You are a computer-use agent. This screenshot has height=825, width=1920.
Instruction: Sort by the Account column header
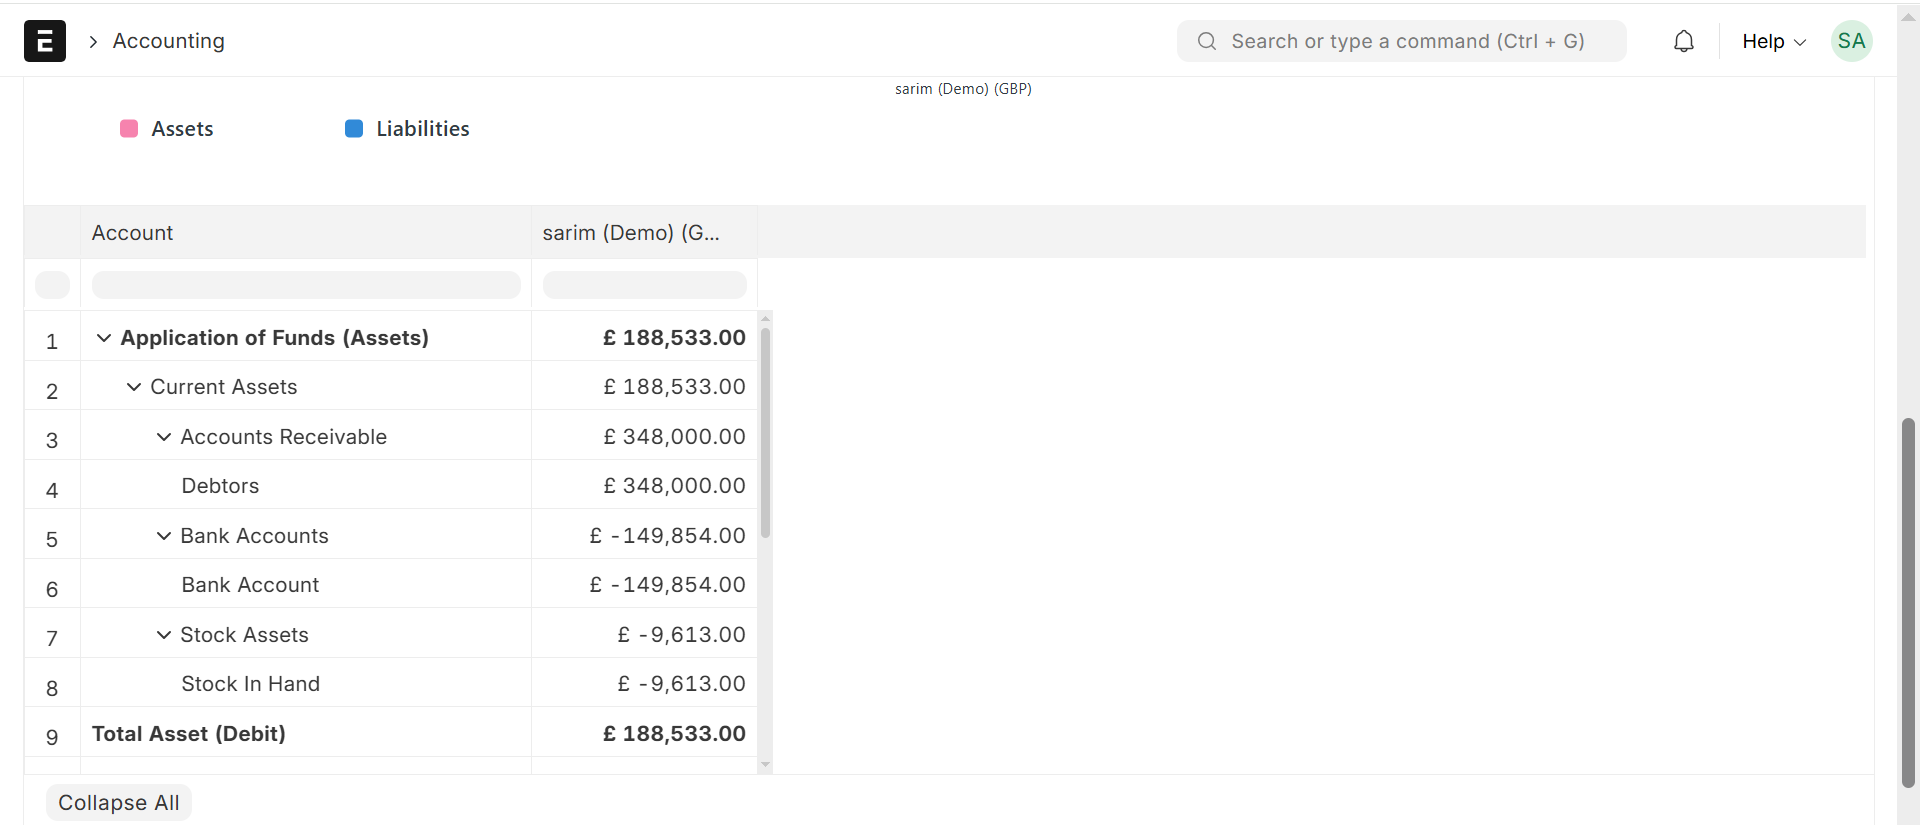pyautogui.click(x=133, y=233)
